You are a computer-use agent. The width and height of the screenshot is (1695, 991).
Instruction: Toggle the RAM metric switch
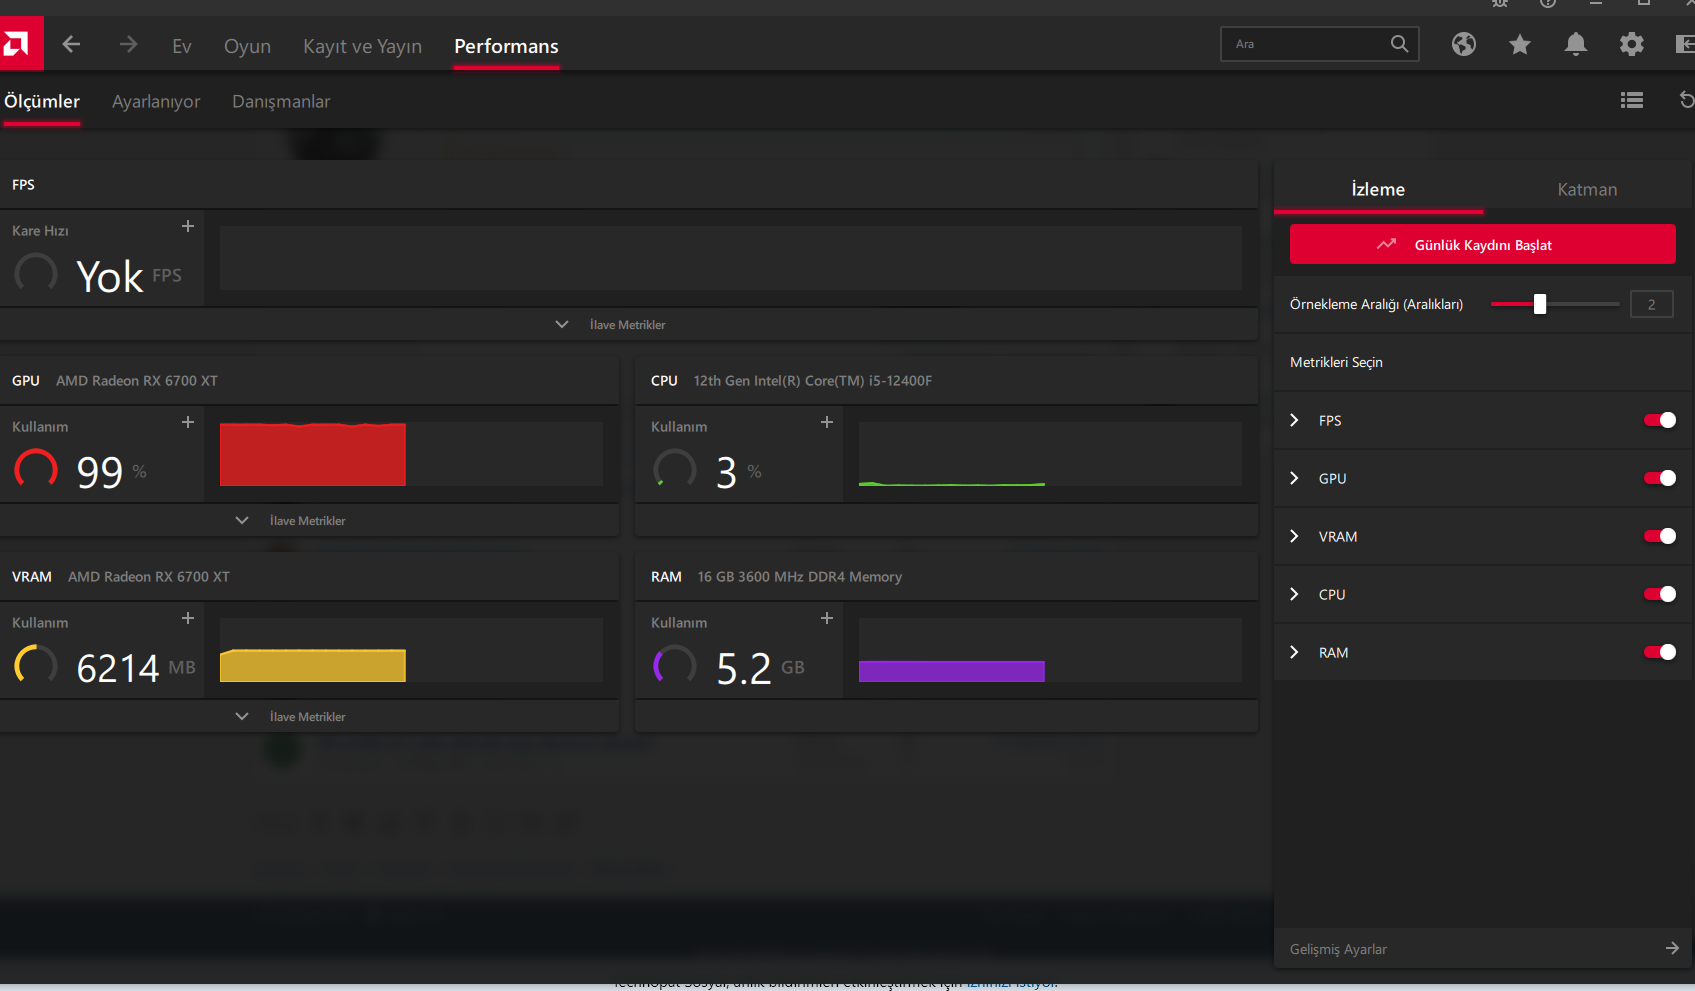[x=1660, y=652]
